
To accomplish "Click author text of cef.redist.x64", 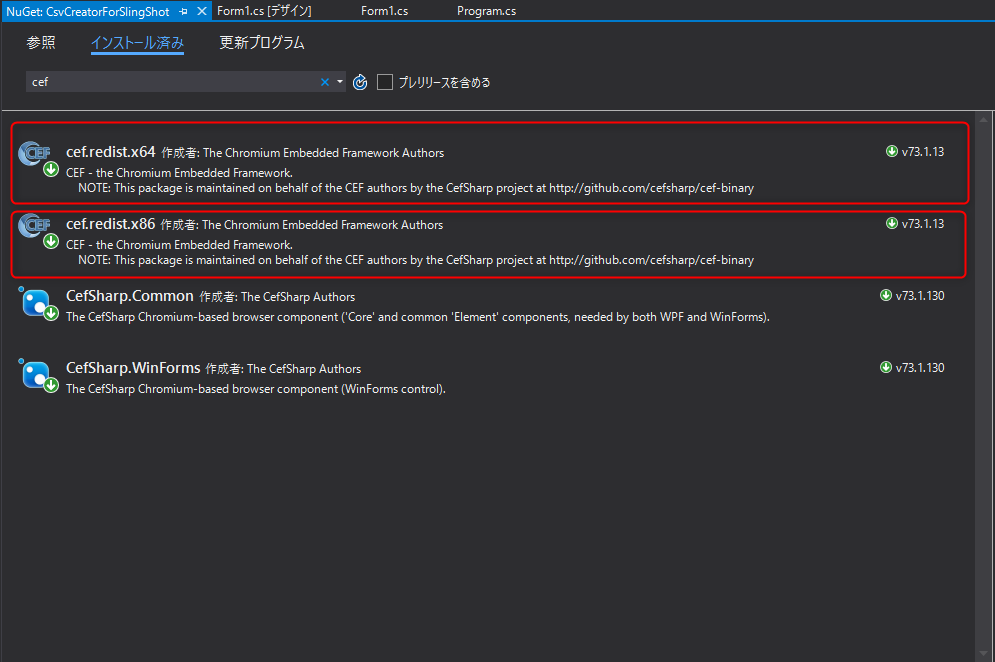I will (x=303, y=153).
